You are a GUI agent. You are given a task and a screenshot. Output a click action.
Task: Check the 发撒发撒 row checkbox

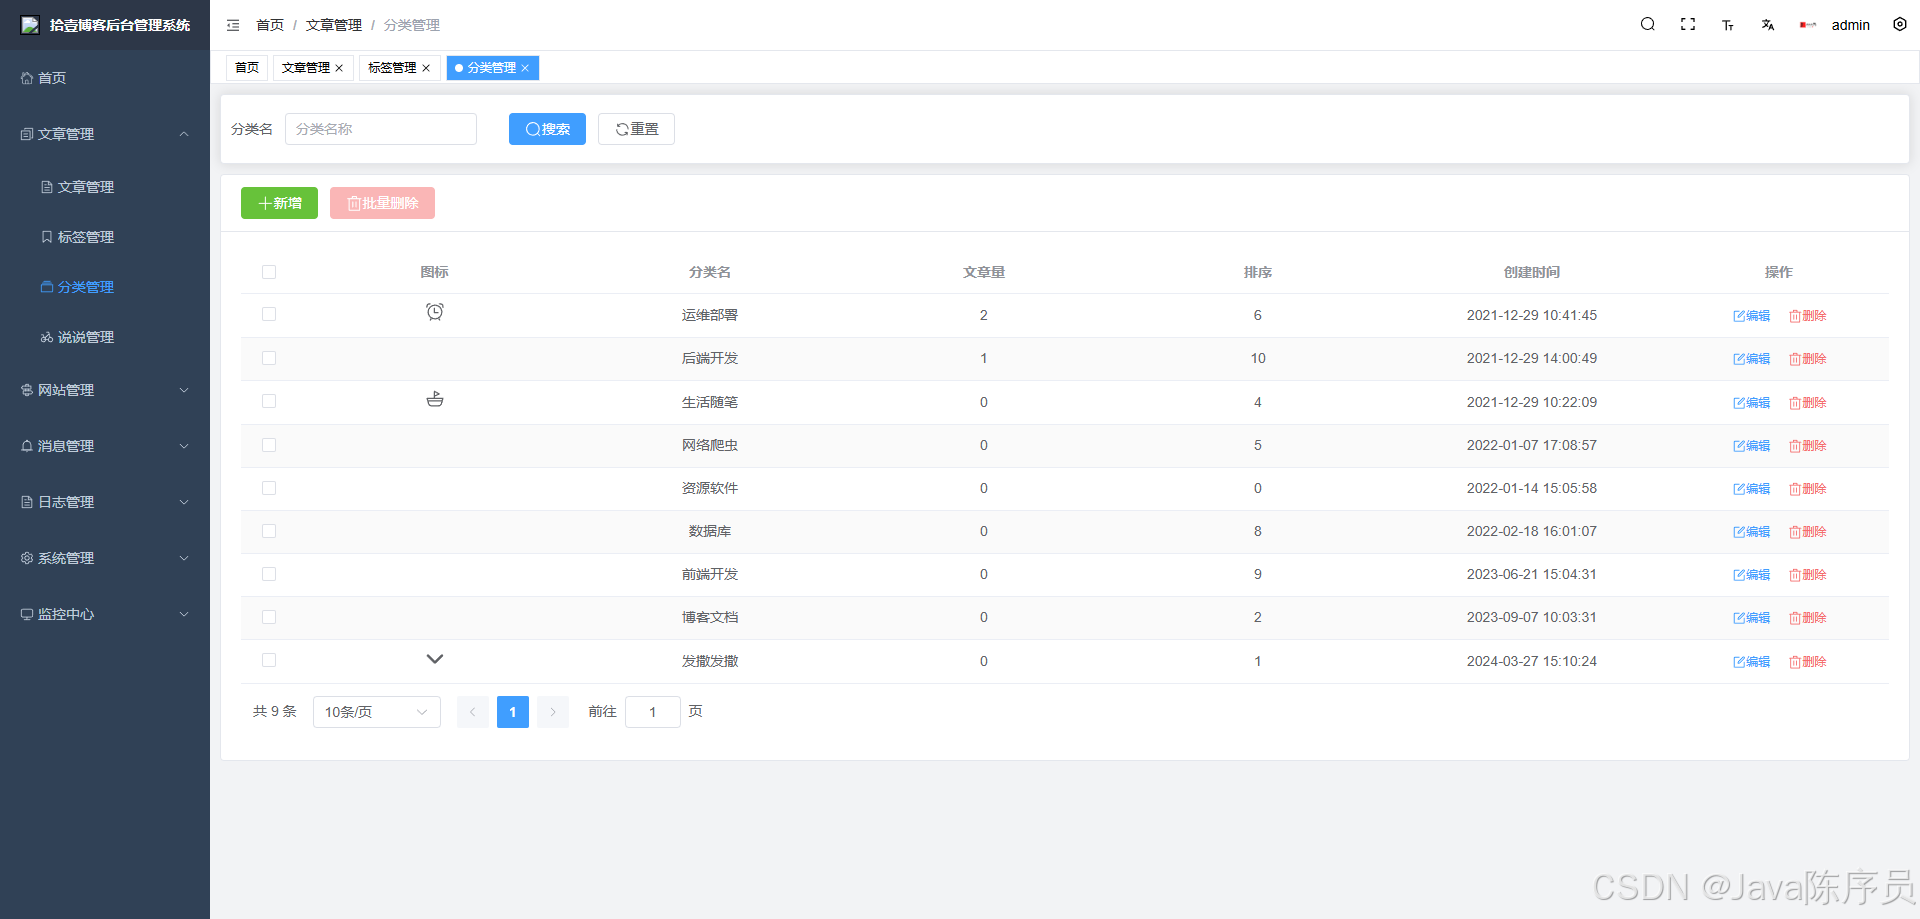[x=269, y=660]
